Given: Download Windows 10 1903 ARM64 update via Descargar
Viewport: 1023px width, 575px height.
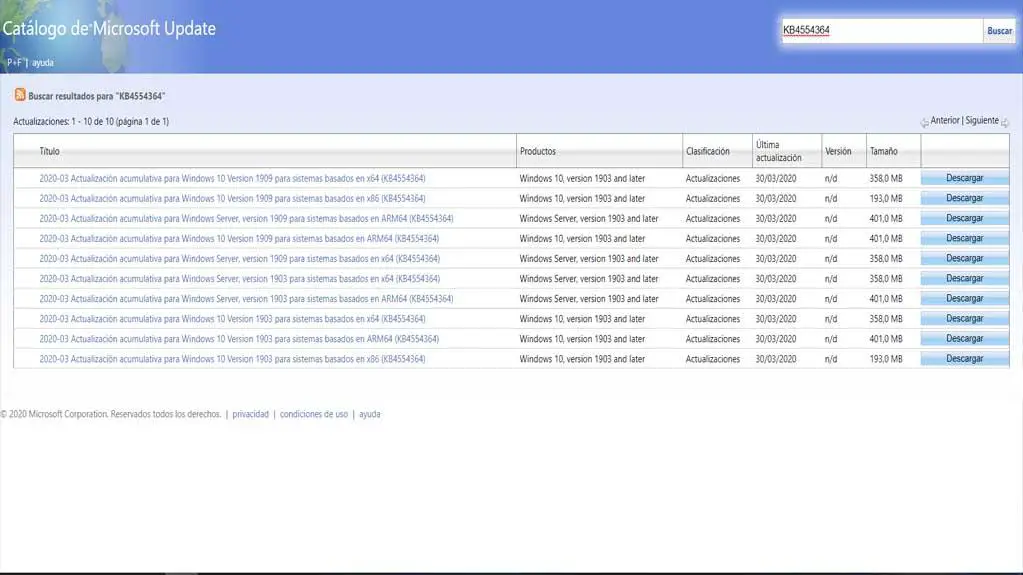Looking at the screenshot, I should click(x=964, y=339).
